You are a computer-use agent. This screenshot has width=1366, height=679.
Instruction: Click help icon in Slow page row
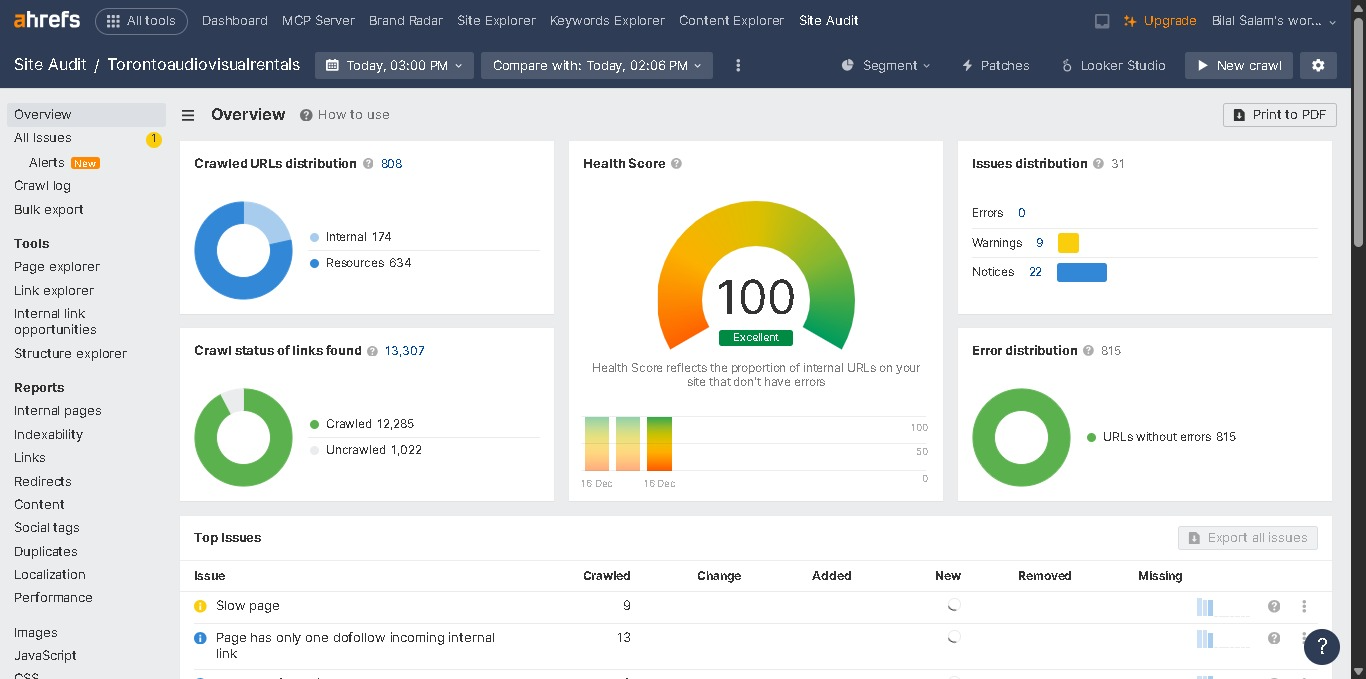coord(1274,606)
